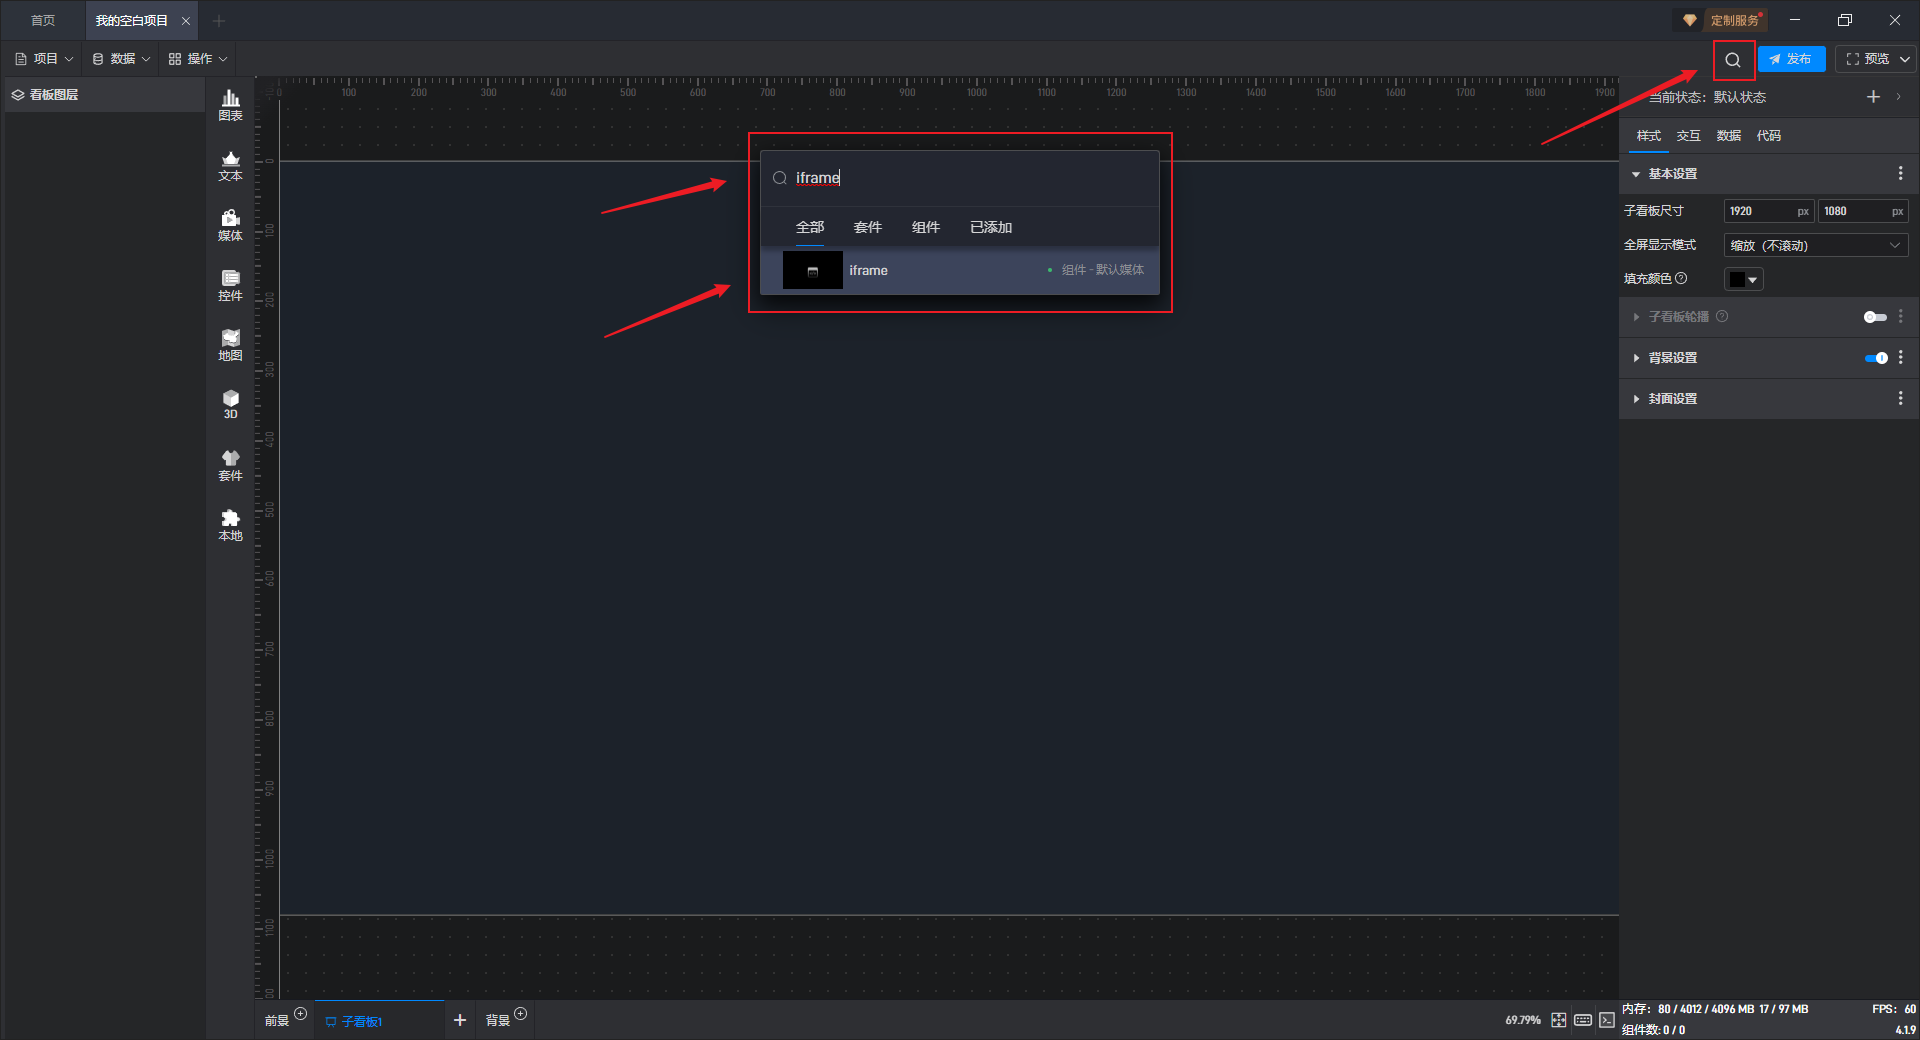Enable the 子看板轮播 toggle

point(1875,317)
